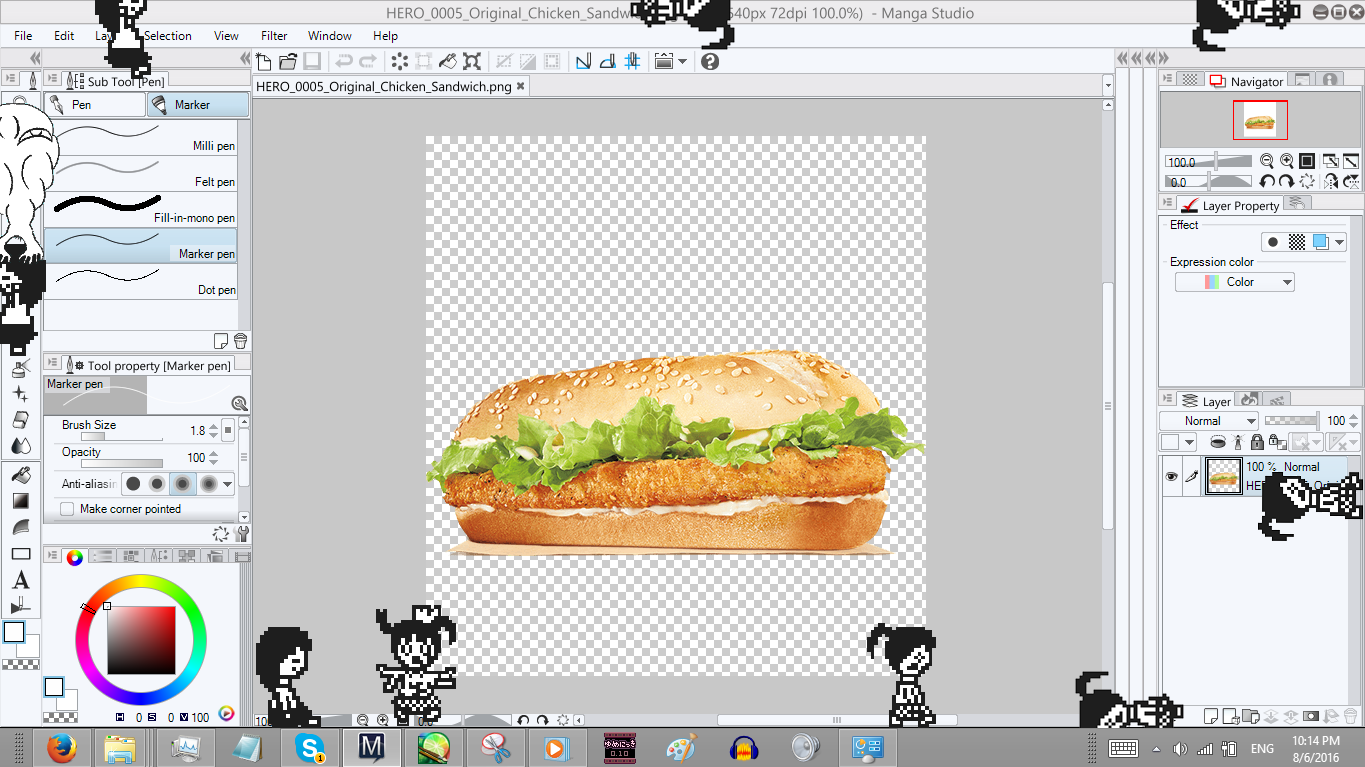Open the Help question-mark icon
Image resolution: width=1365 pixels, height=767 pixels.
tap(710, 61)
